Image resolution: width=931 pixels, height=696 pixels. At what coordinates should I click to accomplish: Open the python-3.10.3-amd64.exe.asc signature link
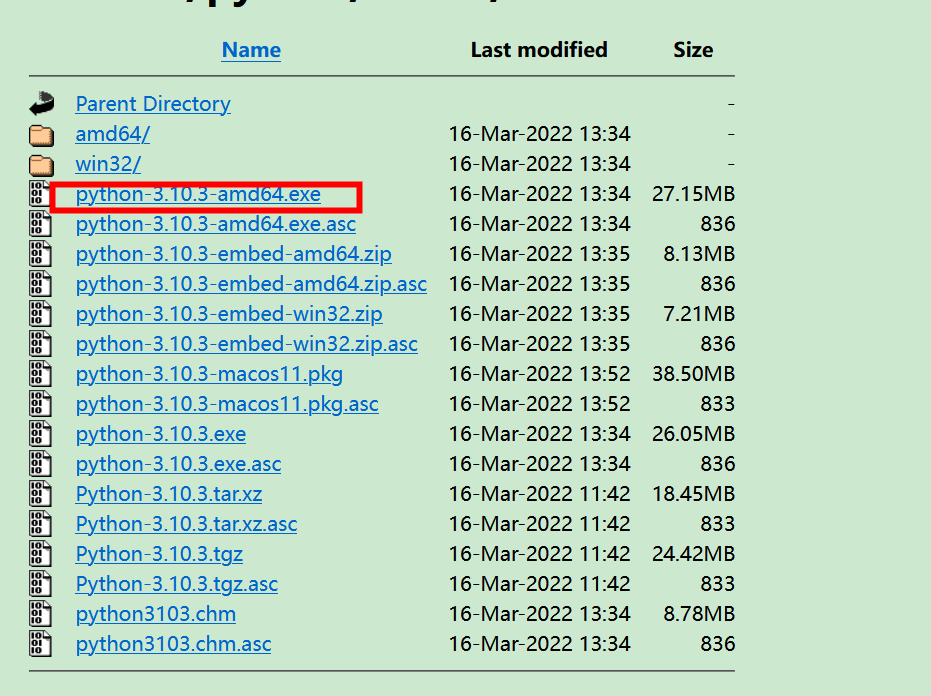coord(216,224)
